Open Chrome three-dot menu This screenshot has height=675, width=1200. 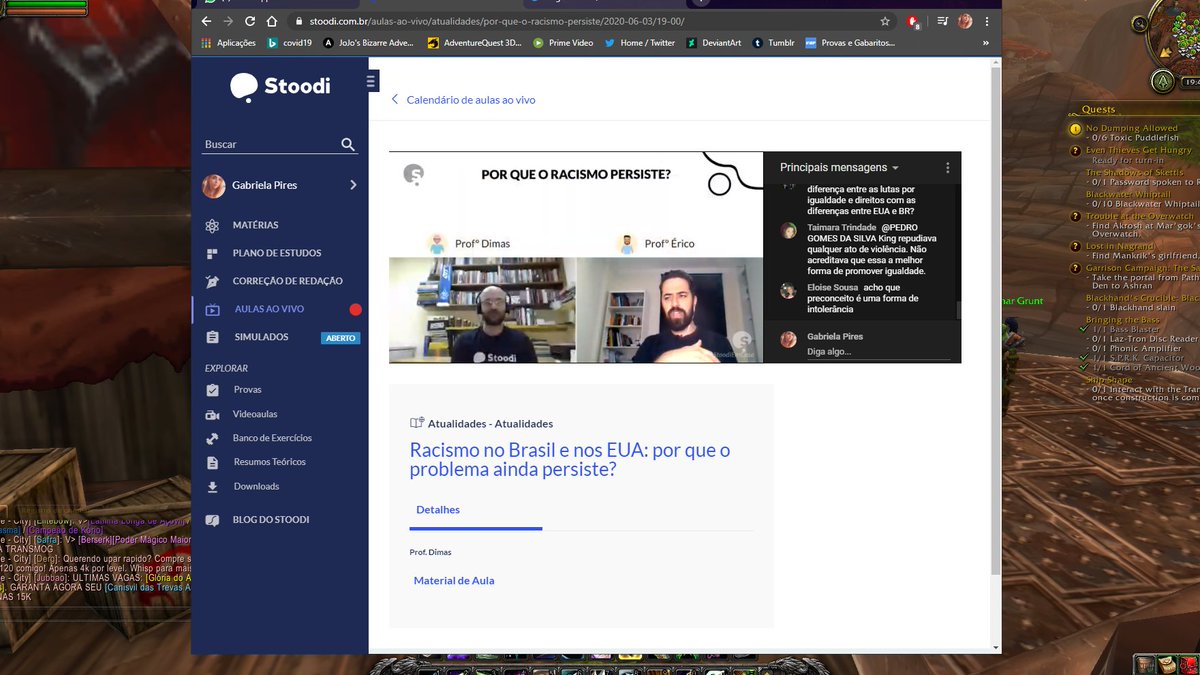(987, 21)
